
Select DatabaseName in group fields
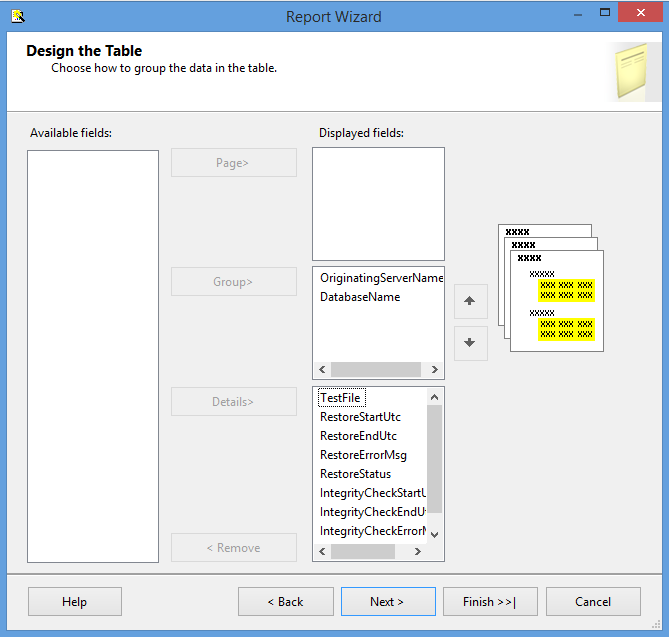(360, 297)
